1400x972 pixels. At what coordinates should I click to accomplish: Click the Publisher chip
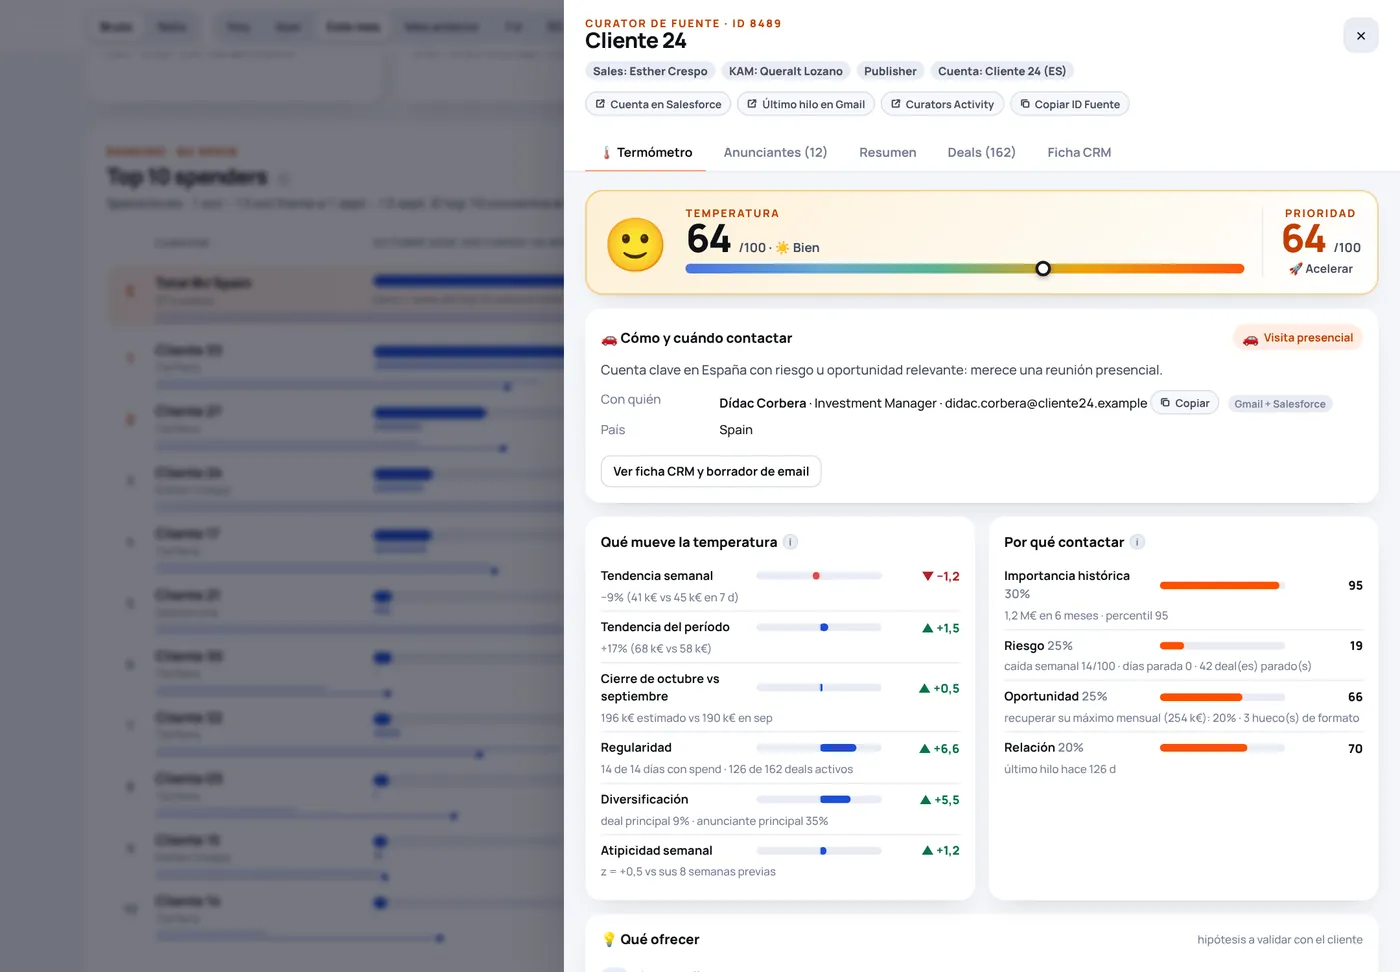pyautogui.click(x=890, y=71)
